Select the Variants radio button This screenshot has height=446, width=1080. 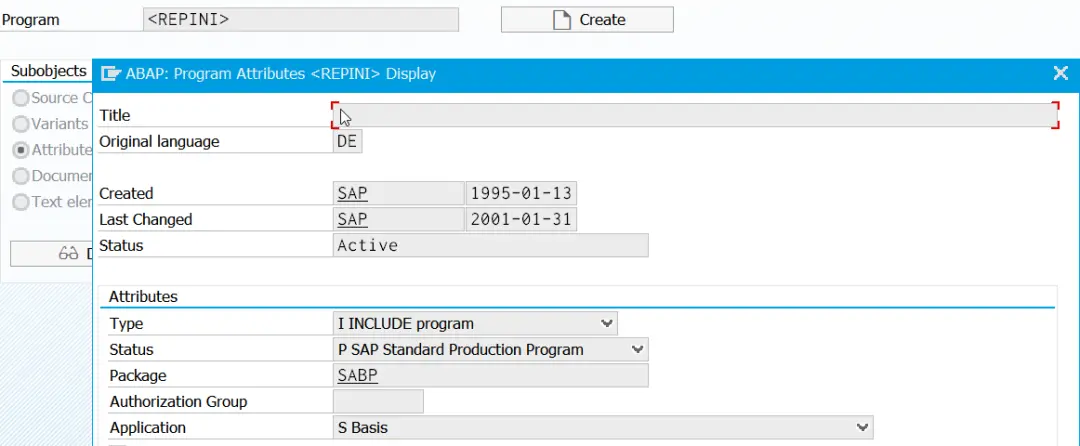click(20, 124)
